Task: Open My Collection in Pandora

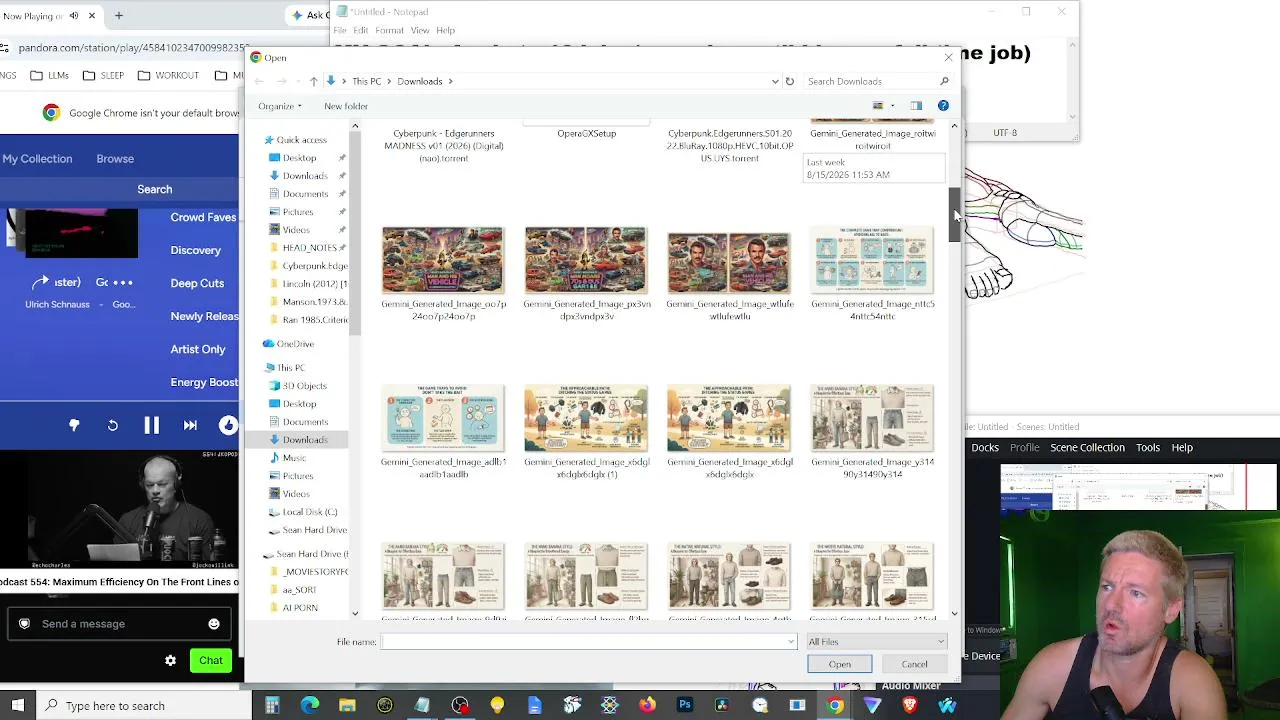Action: click(x=37, y=159)
